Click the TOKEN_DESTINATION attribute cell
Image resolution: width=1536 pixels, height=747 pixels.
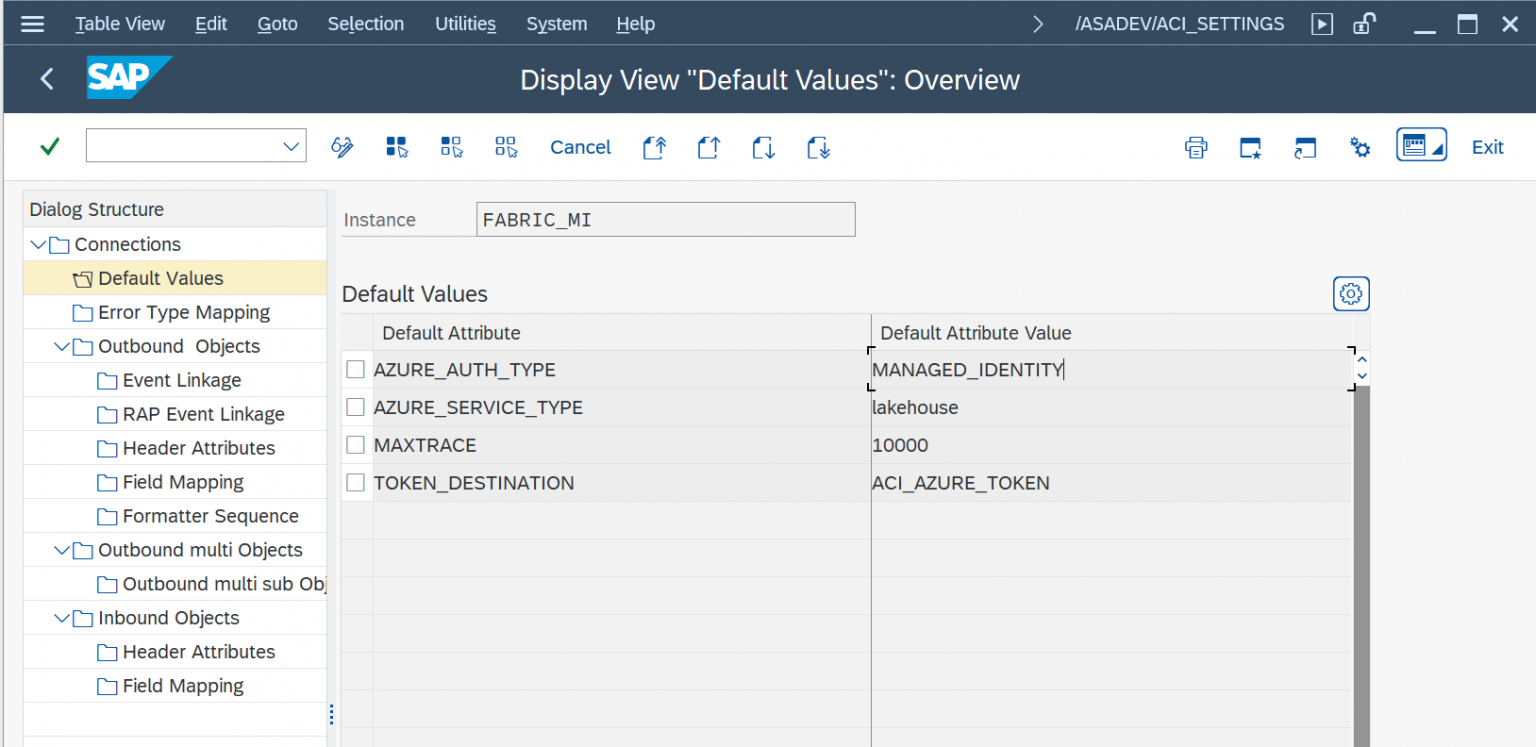621,484
